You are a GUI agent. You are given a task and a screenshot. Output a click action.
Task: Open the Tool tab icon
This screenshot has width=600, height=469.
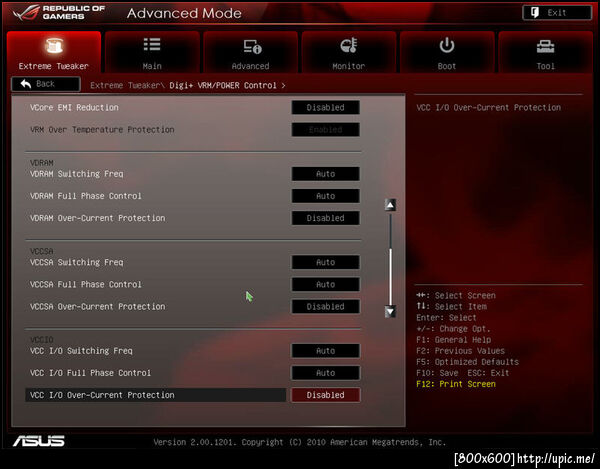click(545, 46)
